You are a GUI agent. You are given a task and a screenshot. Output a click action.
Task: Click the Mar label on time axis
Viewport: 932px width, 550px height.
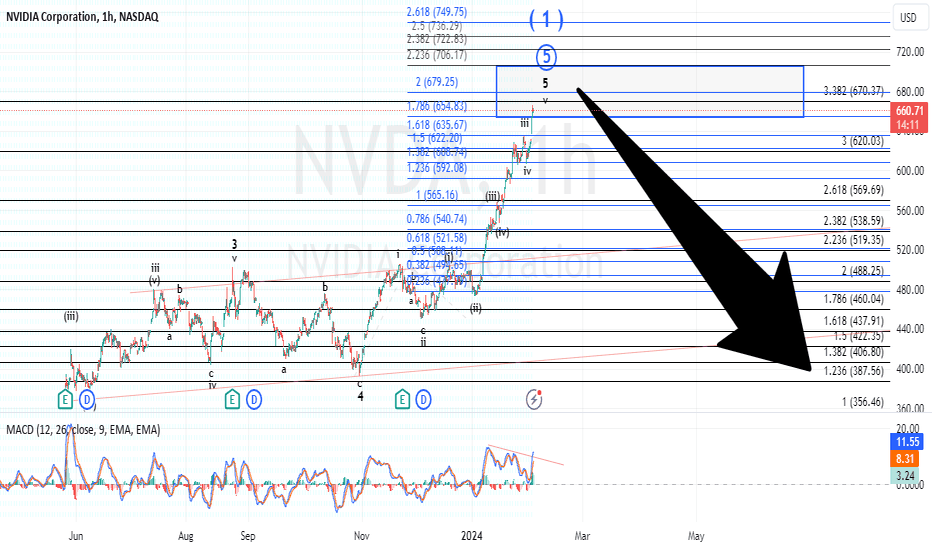click(582, 536)
